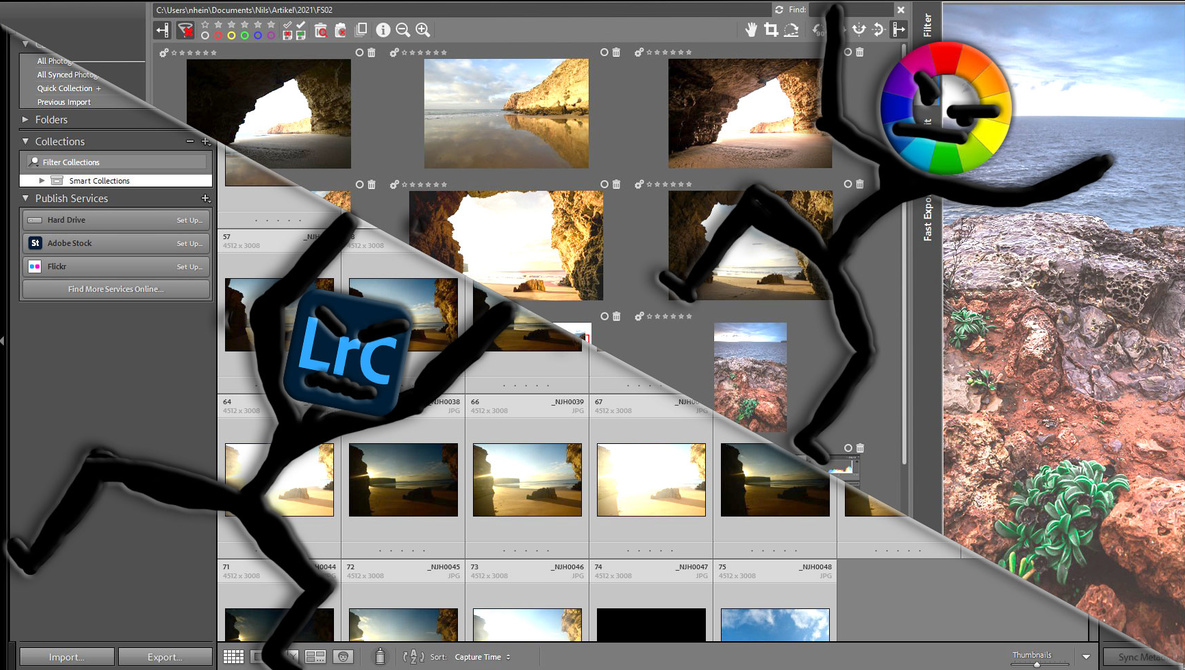Click the link icon above the beach reflection photo
1185x670 pixels.
(394, 53)
